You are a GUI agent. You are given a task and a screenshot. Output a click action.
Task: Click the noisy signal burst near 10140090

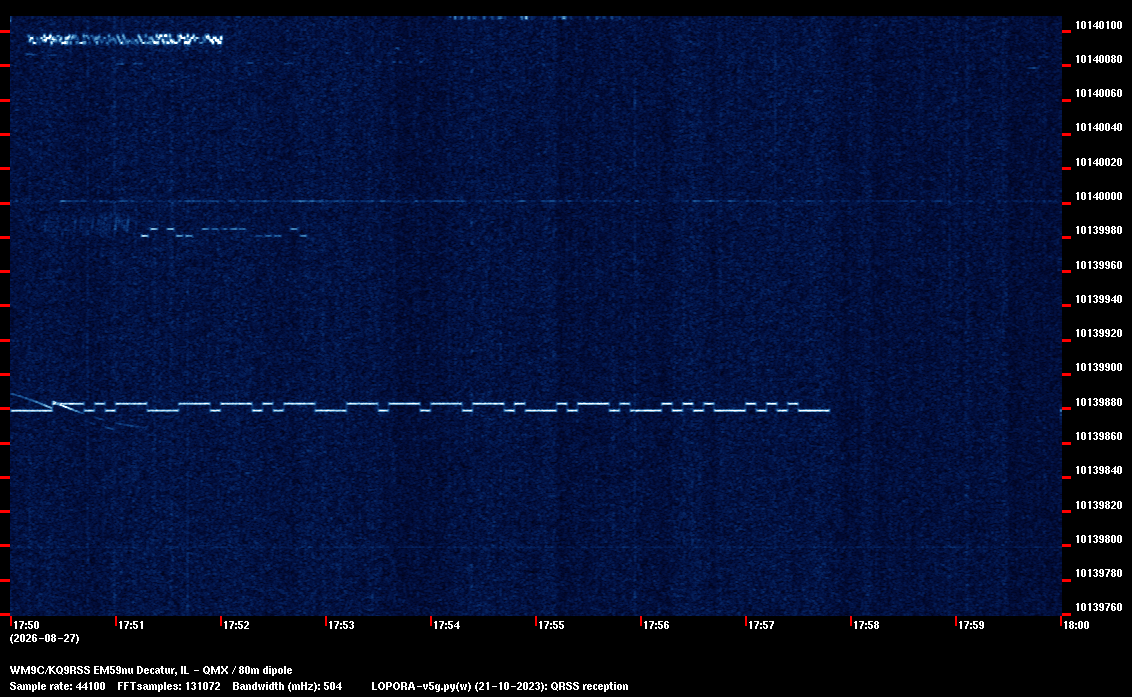125,39
